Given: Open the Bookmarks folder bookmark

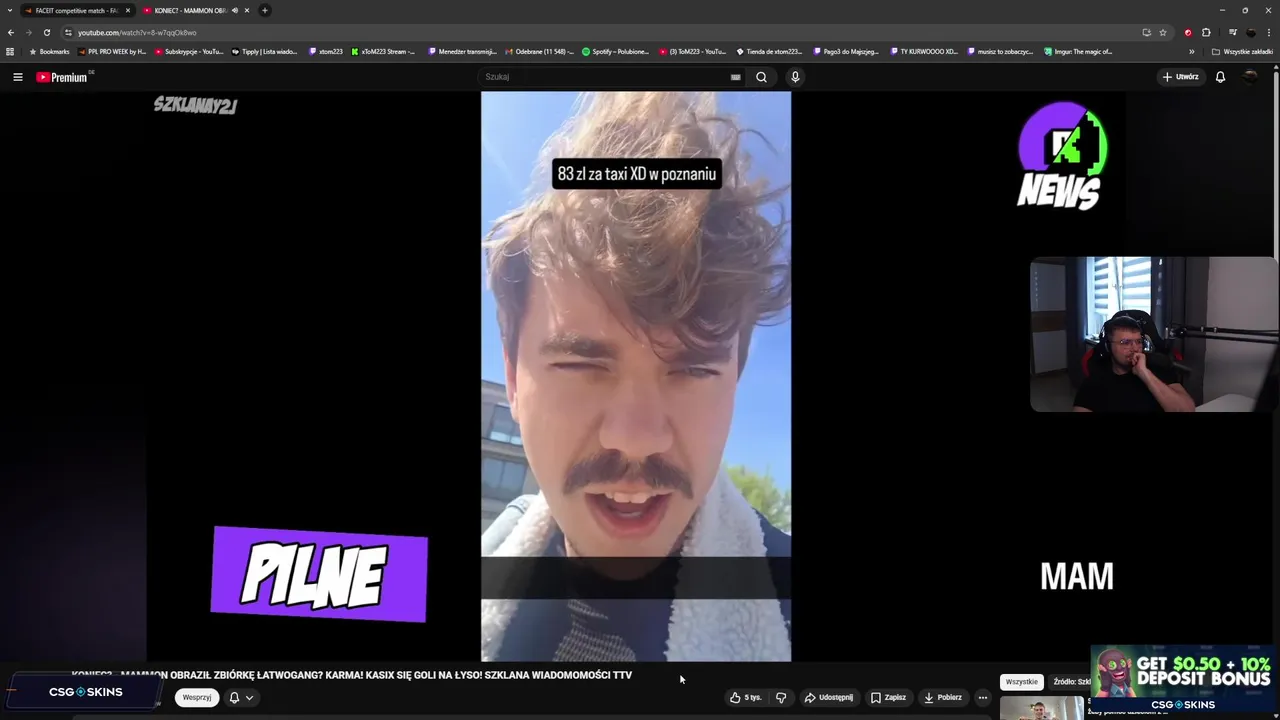Looking at the screenshot, I should tap(49, 51).
